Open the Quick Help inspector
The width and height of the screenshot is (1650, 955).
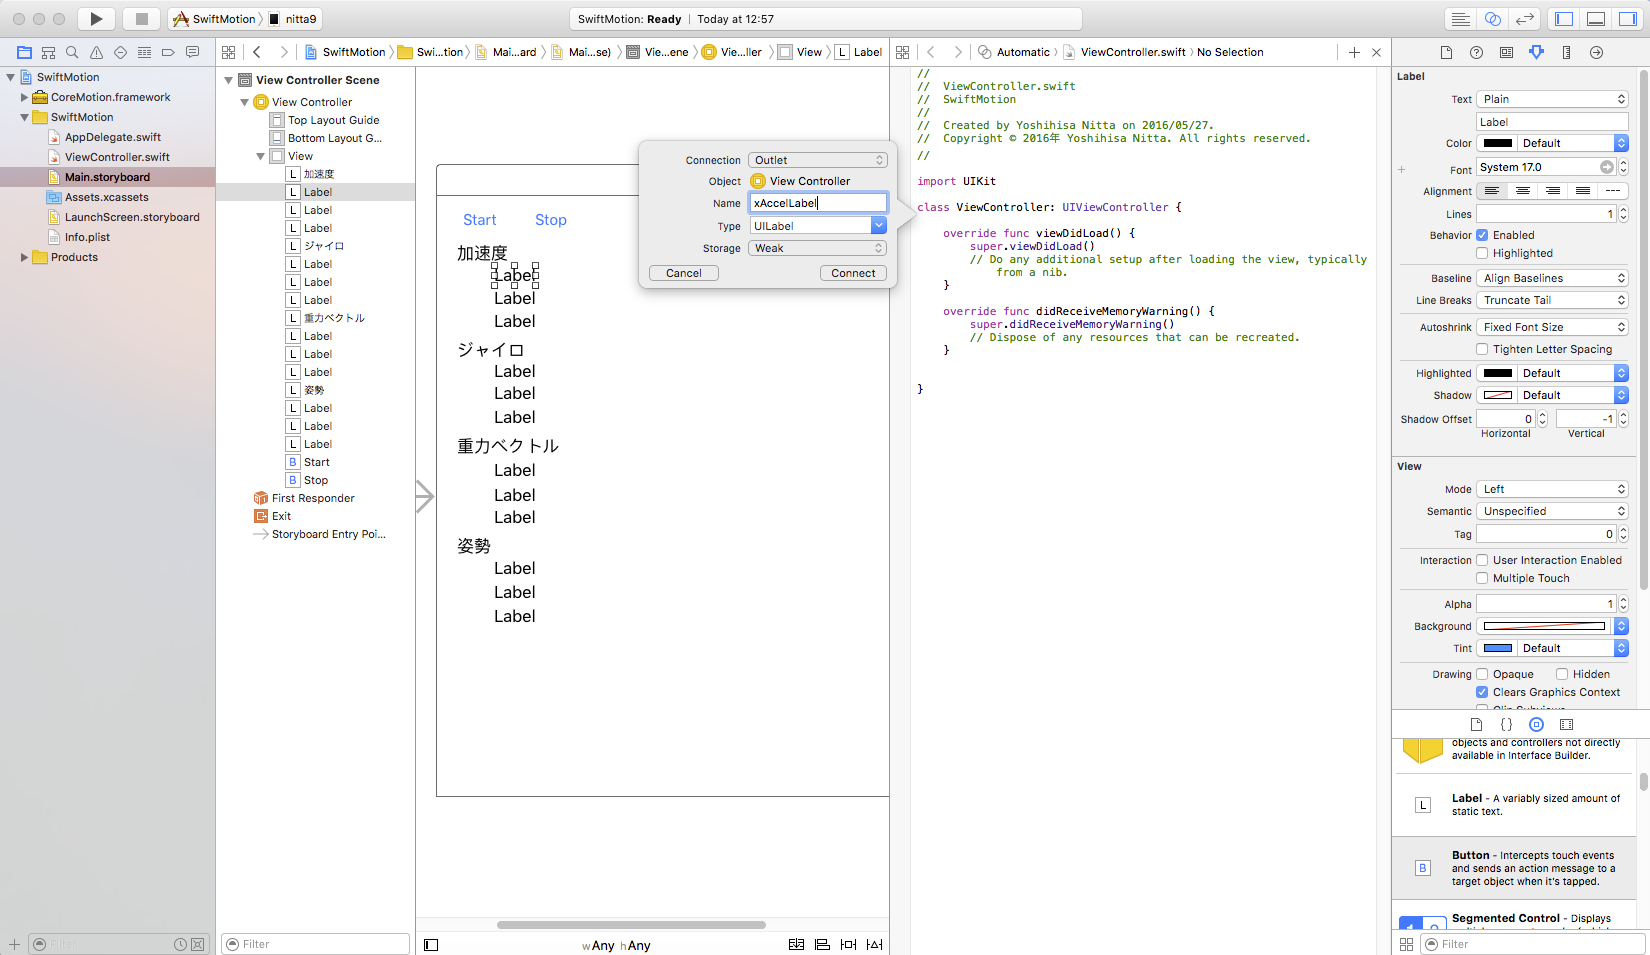(1476, 52)
